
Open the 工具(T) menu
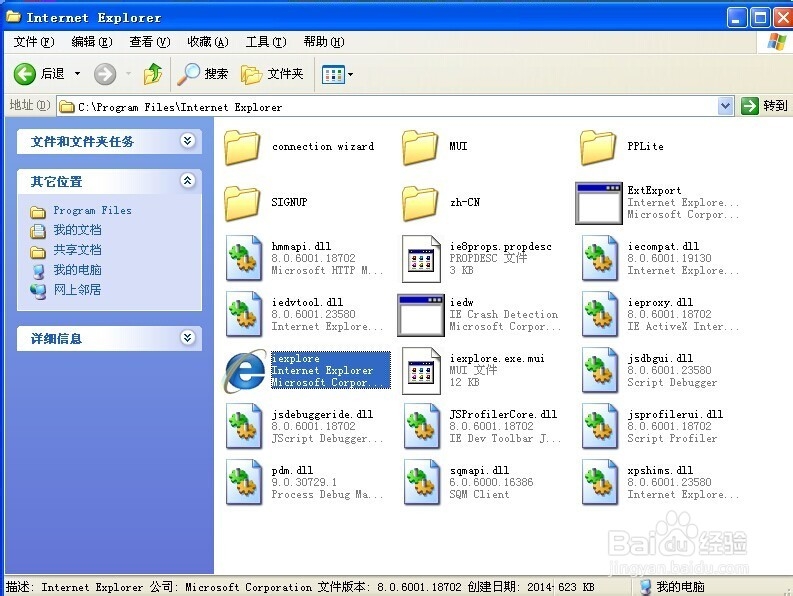tap(266, 42)
